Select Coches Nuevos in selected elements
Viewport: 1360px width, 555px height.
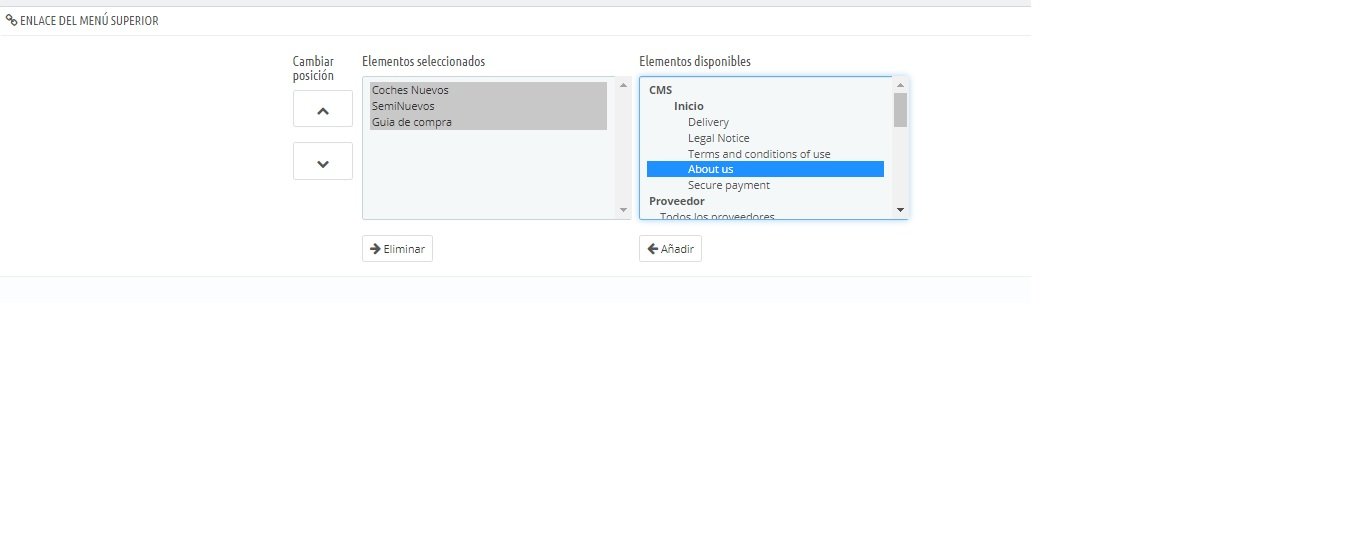[x=488, y=90]
